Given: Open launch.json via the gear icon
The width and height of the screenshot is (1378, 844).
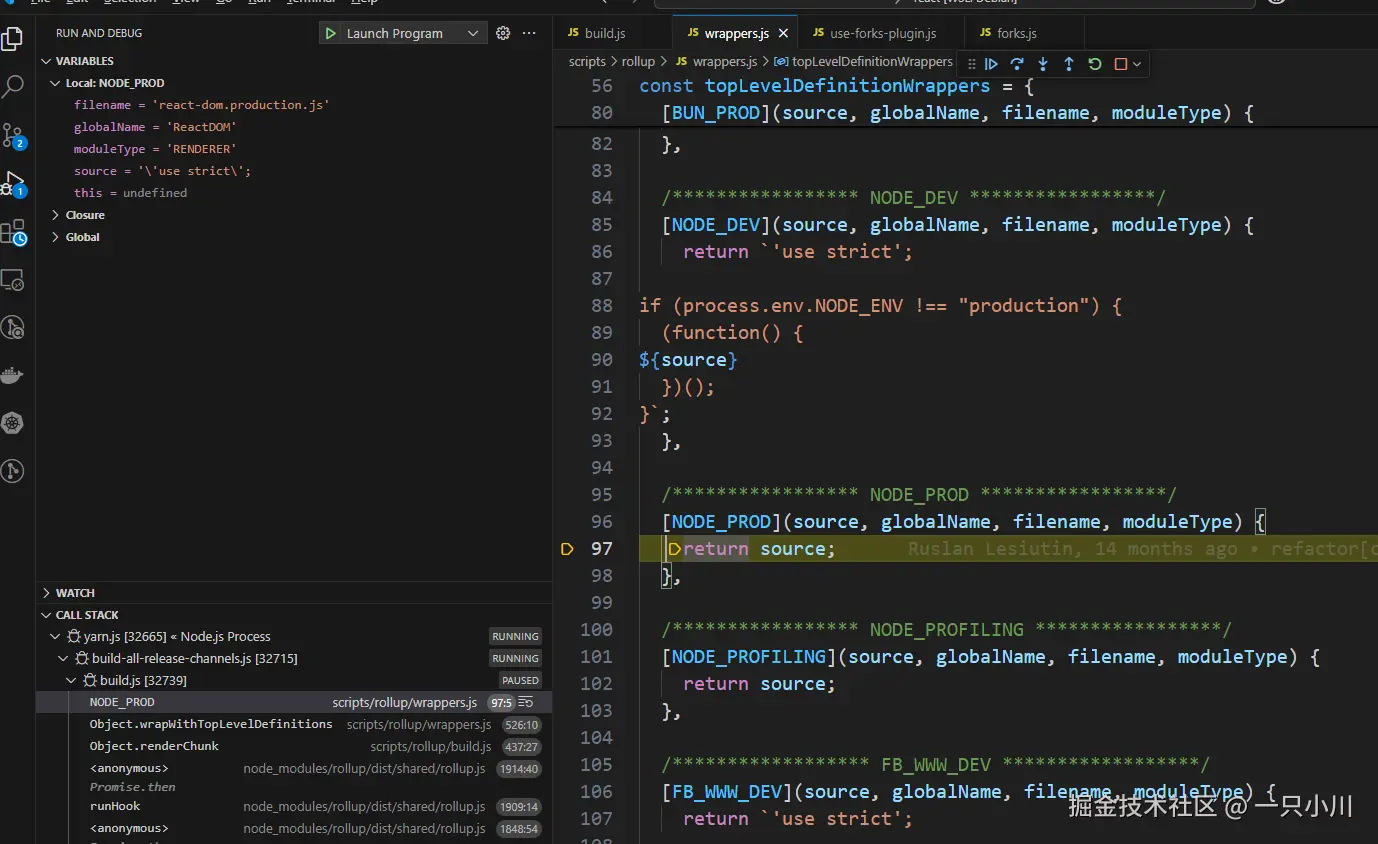Looking at the screenshot, I should pos(503,33).
